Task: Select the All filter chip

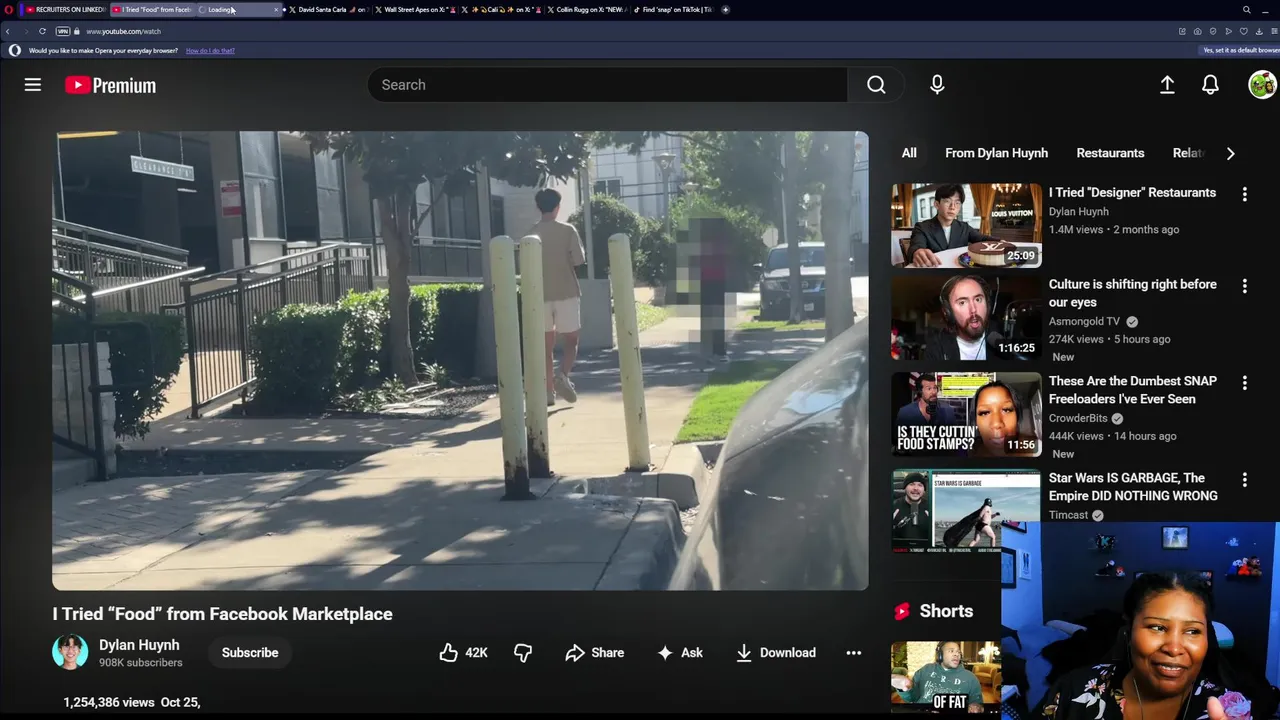Action: pyautogui.click(x=909, y=153)
